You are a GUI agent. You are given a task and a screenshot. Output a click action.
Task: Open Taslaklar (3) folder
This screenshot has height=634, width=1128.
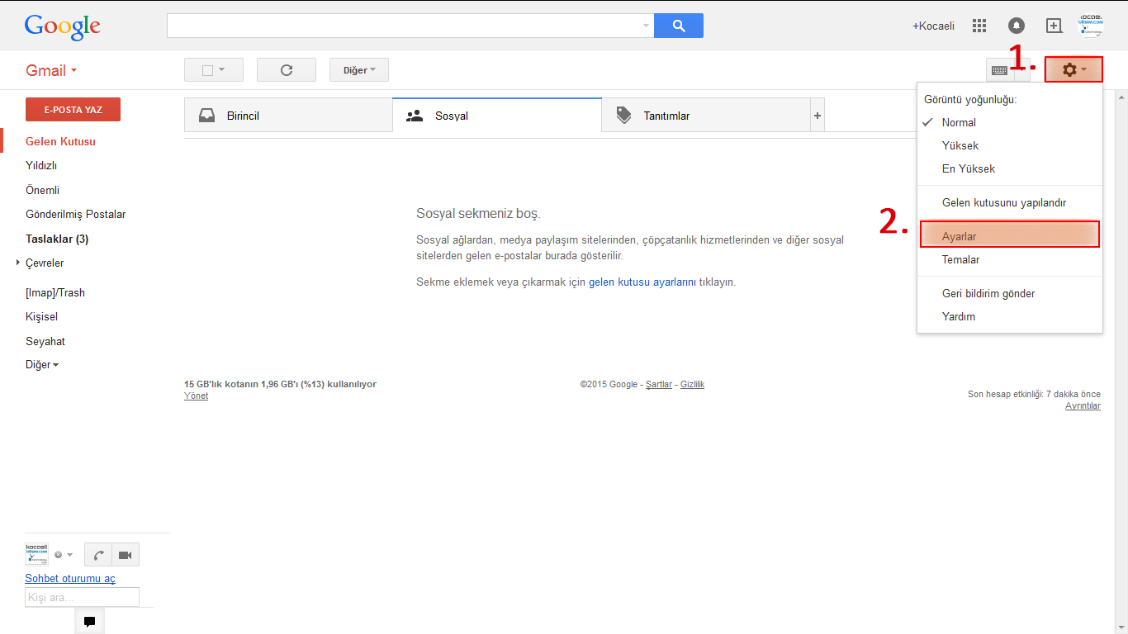57,239
